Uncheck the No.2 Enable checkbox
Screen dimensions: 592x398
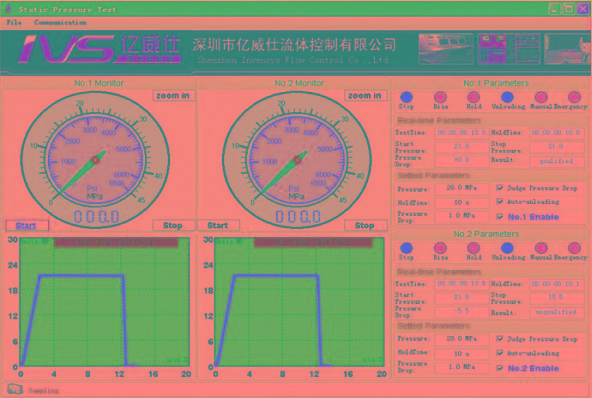click(x=500, y=368)
